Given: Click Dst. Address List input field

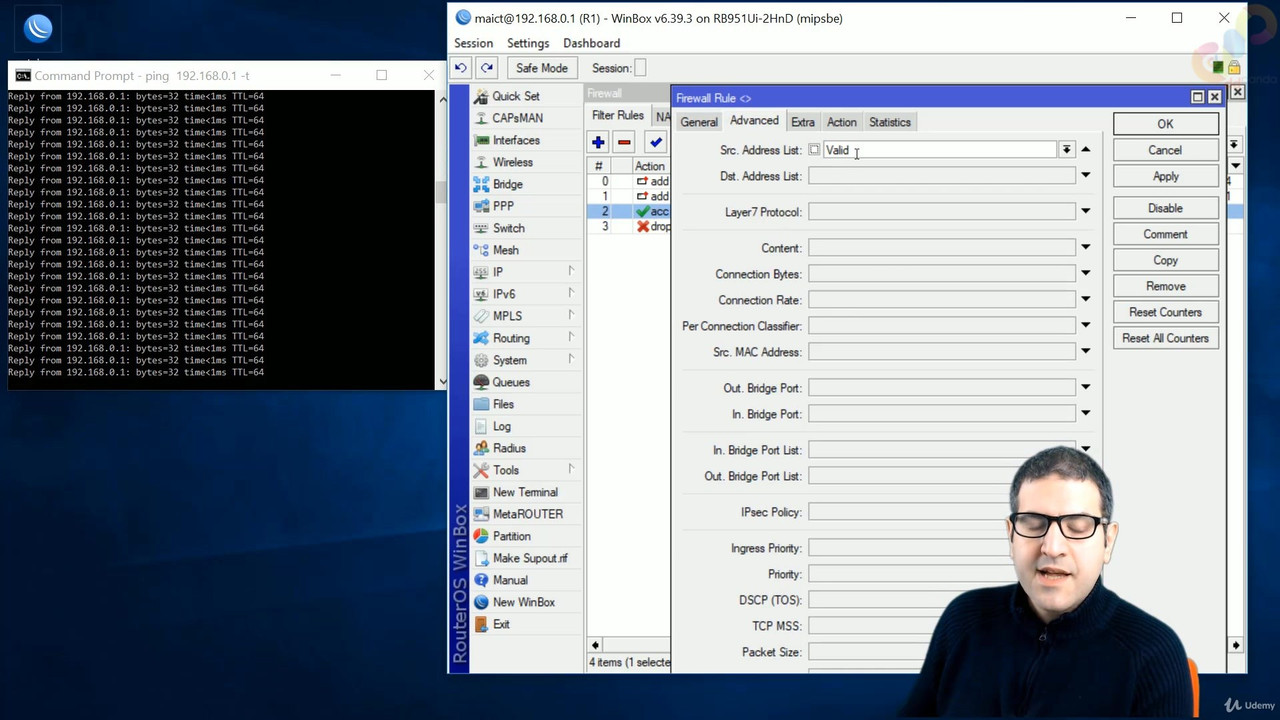Looking at the screenshot, I should click(942, 176).
